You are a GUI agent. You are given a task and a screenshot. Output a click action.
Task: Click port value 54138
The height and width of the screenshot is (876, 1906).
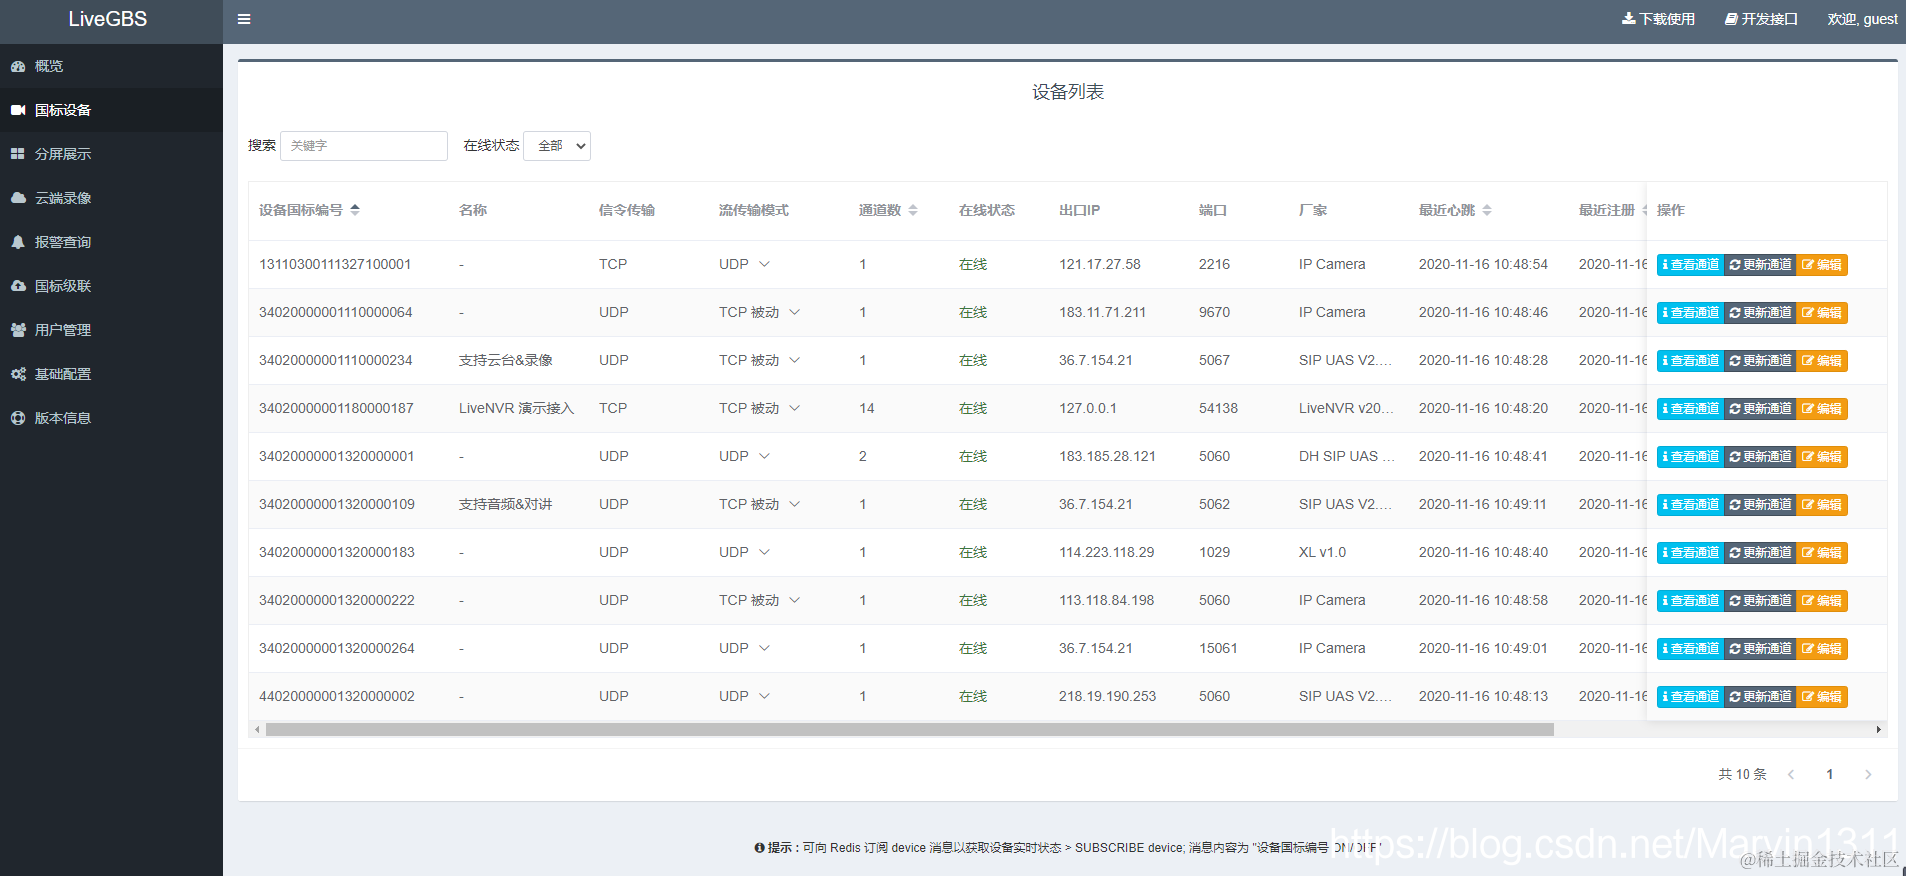pyautogui.click(x=1218, y=408)
